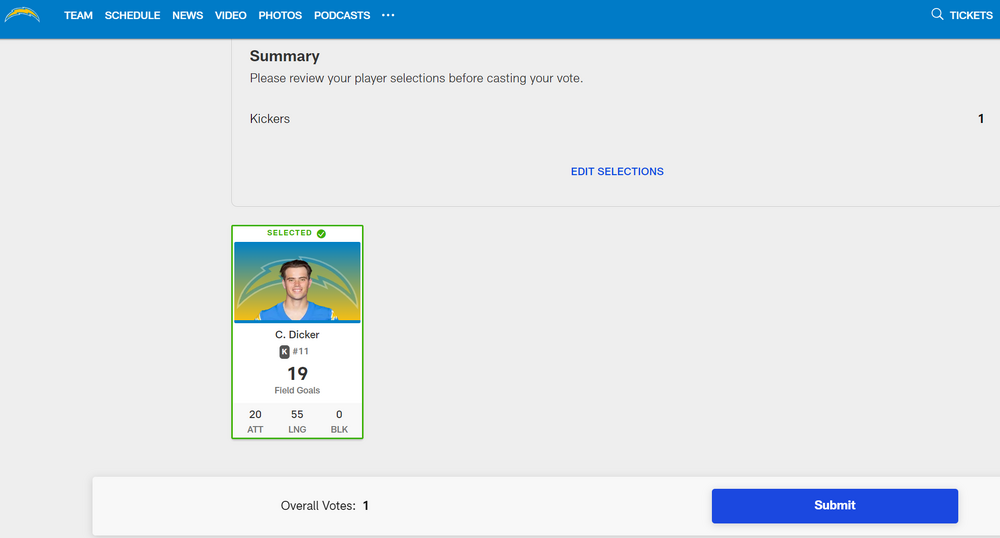Go to the SCHEDULE page
This screenshot has height=538, width=1000.
(x=132, y=16)
